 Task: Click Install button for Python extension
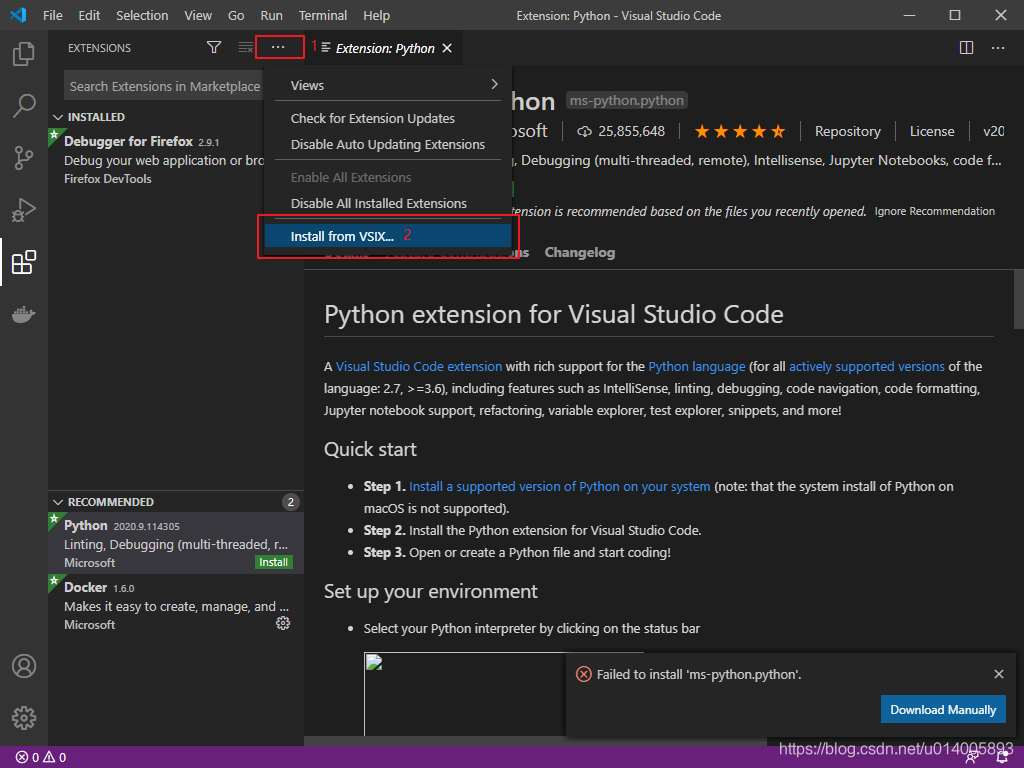[x=273, y=562]
